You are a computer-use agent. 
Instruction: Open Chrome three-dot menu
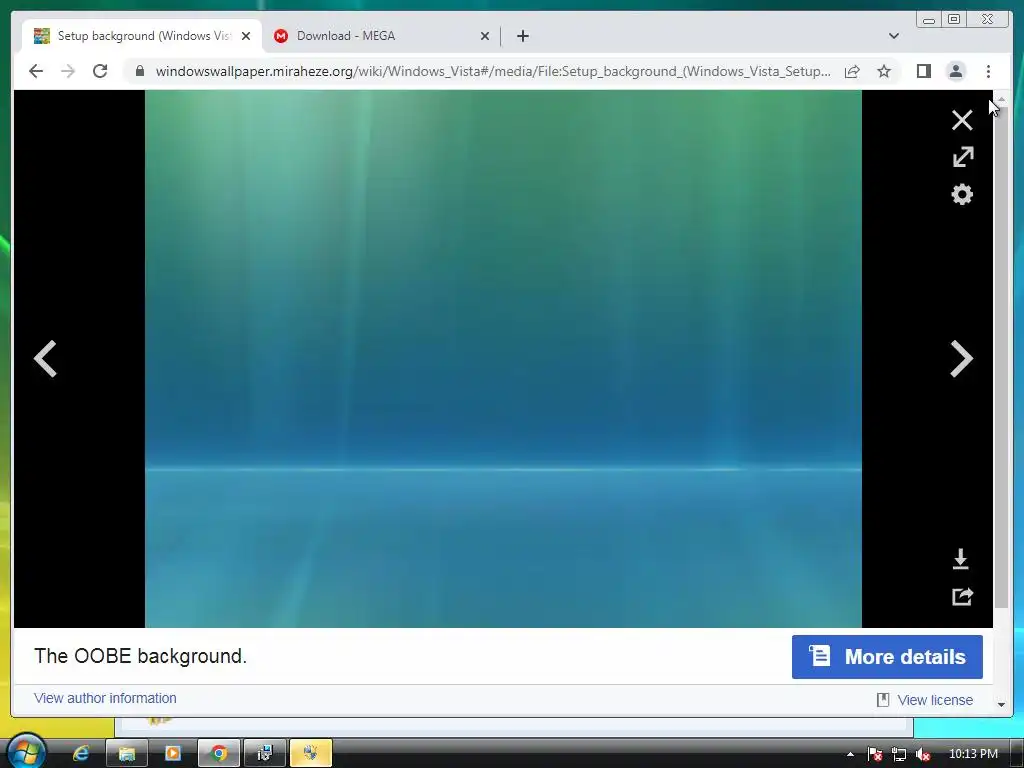pyautogui.click(x=988, y=71)
